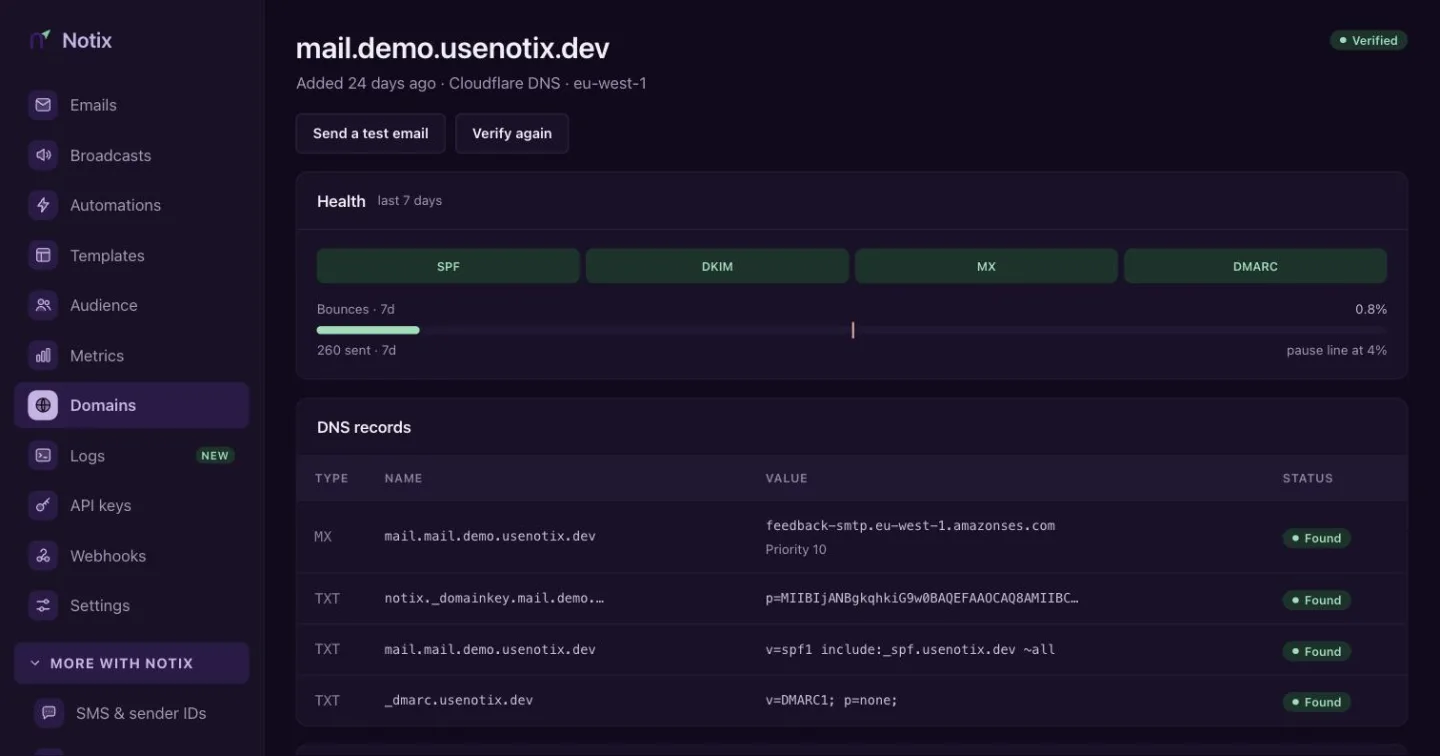Viewport: 1440px width, 756px height.
Task: Open SMS & sender IDs link
Action: tap(141, 713)
